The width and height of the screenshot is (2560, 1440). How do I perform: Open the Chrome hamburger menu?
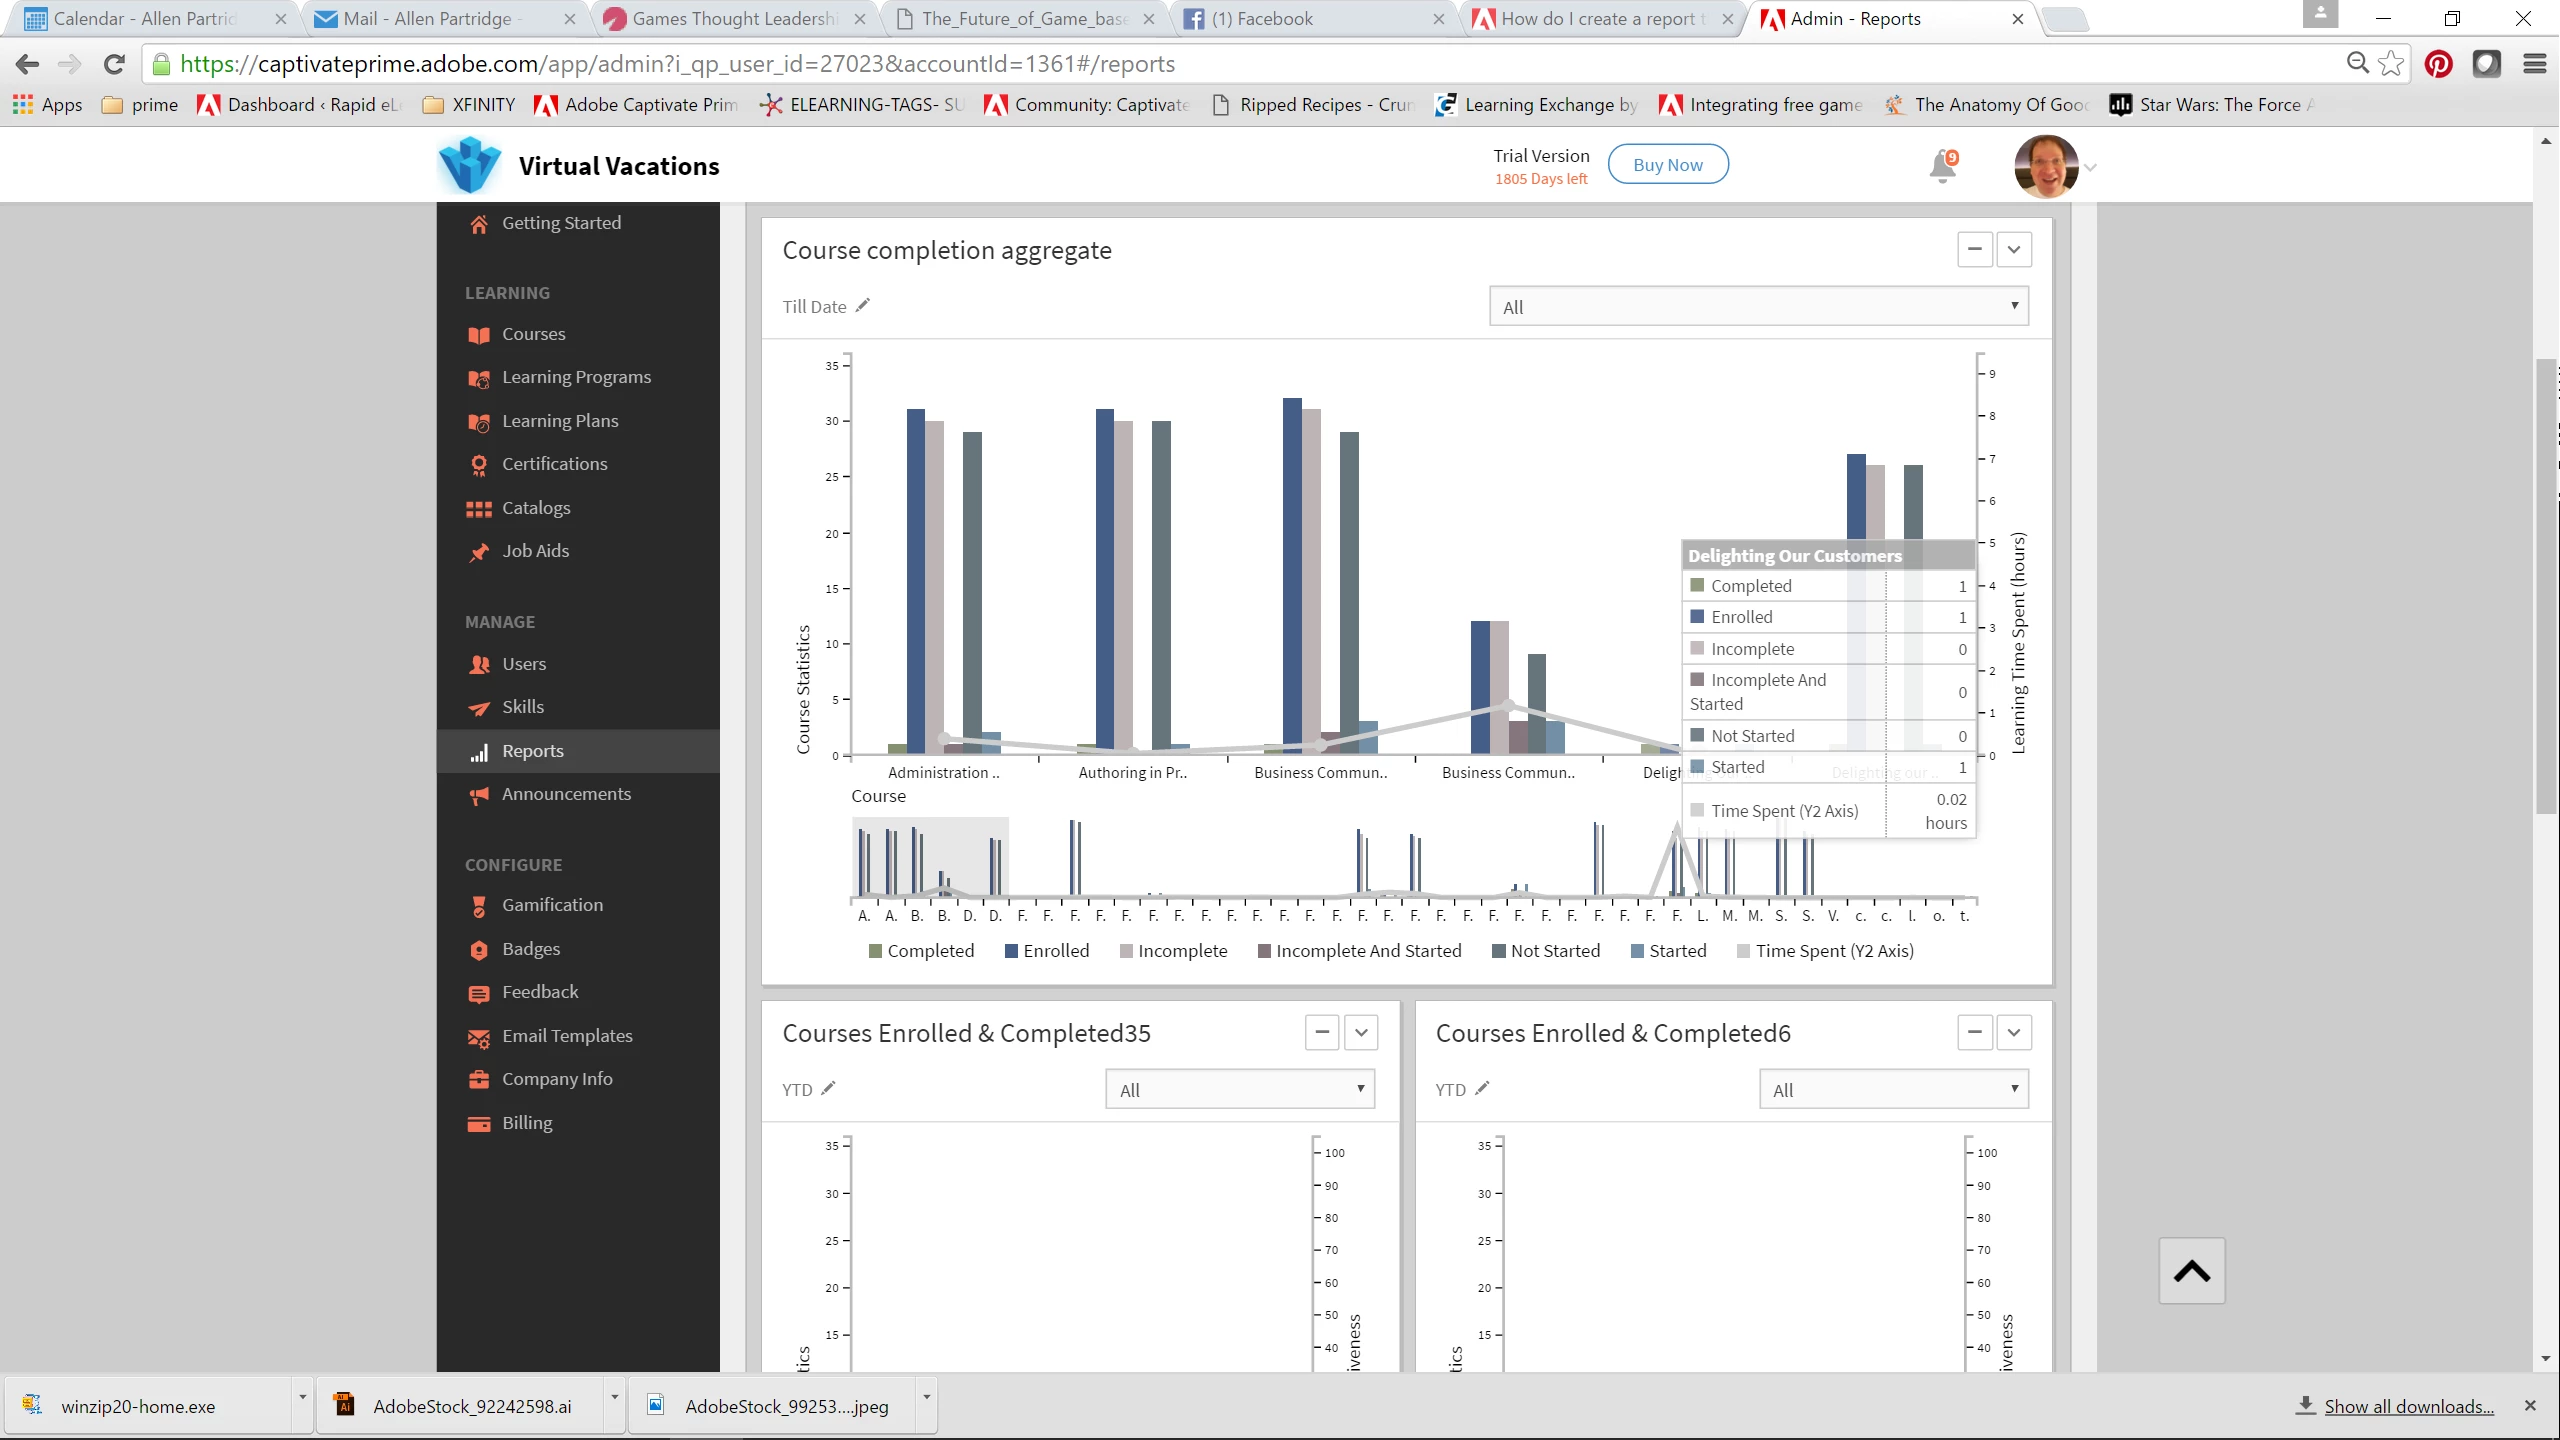(x=2534, y=64)
